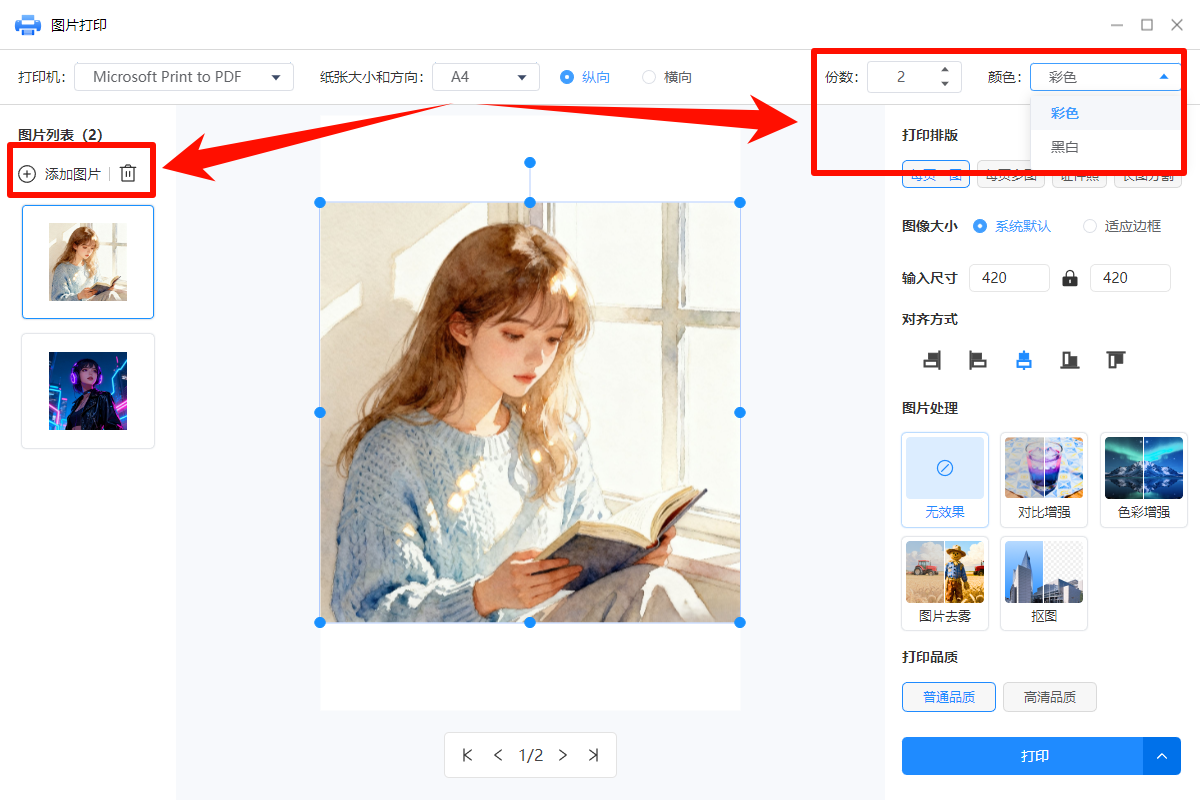This screenshot has width=1200, height=800.
Task: Select 黑白 from the color dropdown
Action: coord(1064,147)
